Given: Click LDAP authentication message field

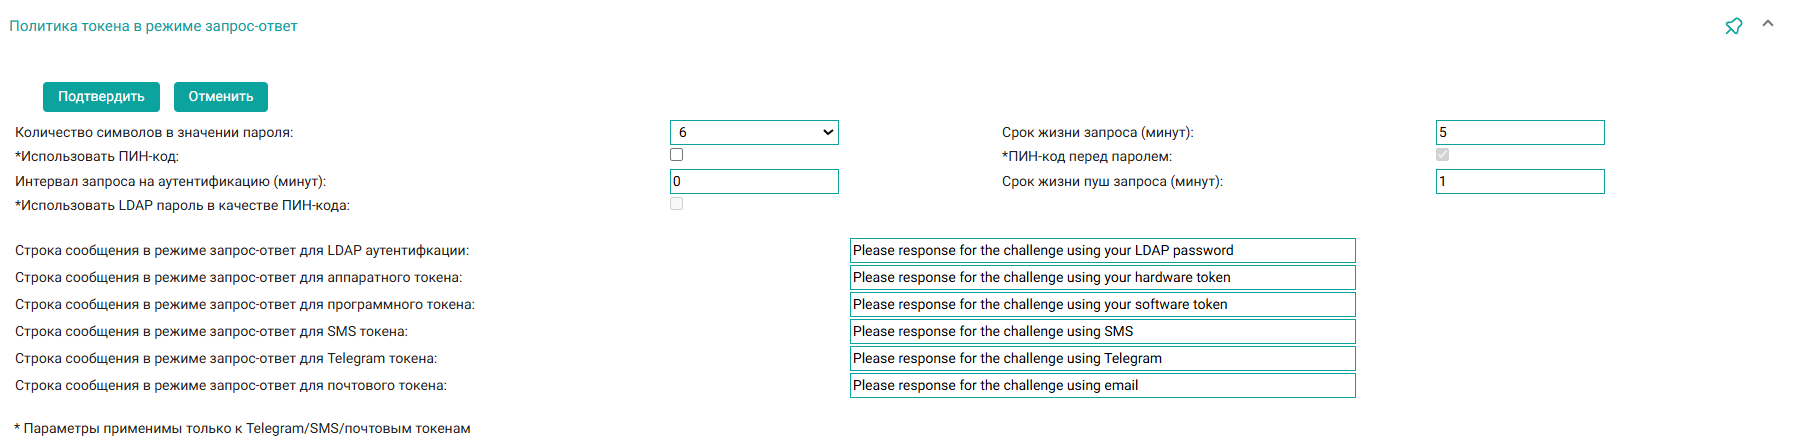Looking at the screenshot, I should 1102,250.
